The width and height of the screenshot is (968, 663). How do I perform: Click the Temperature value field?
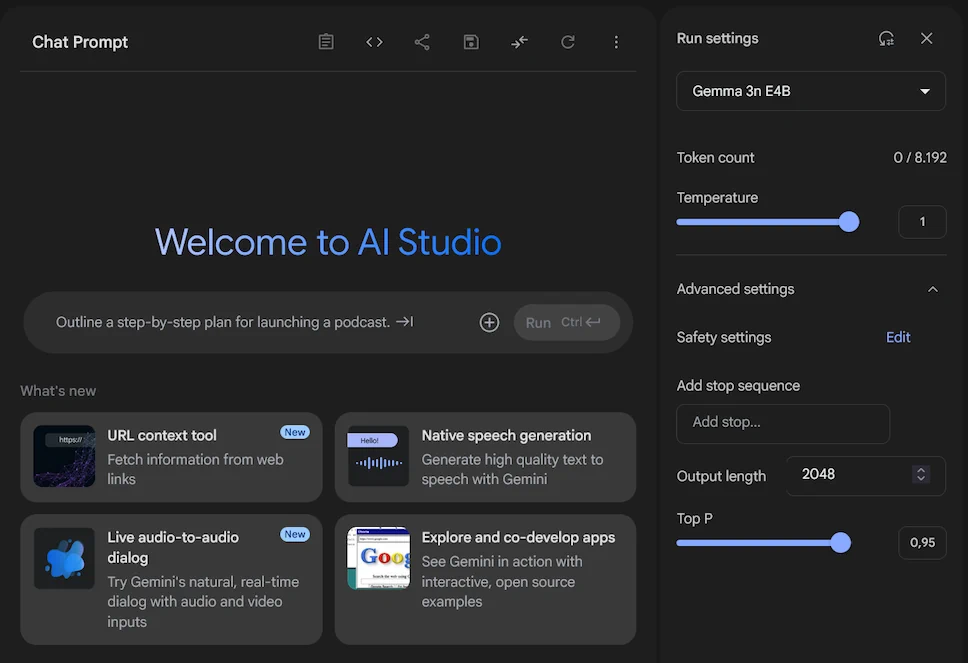coord(922,222)
